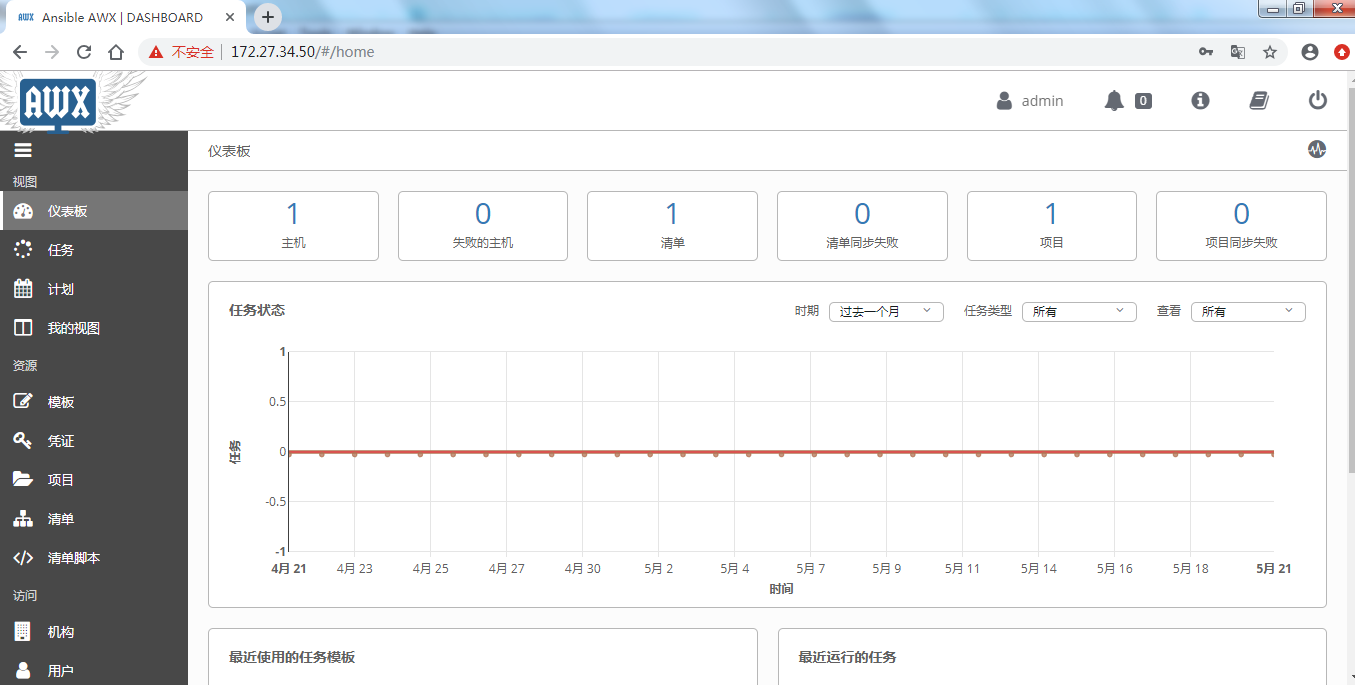
Task: Open the activity stream icon
Action: (x=1317, y=150)
